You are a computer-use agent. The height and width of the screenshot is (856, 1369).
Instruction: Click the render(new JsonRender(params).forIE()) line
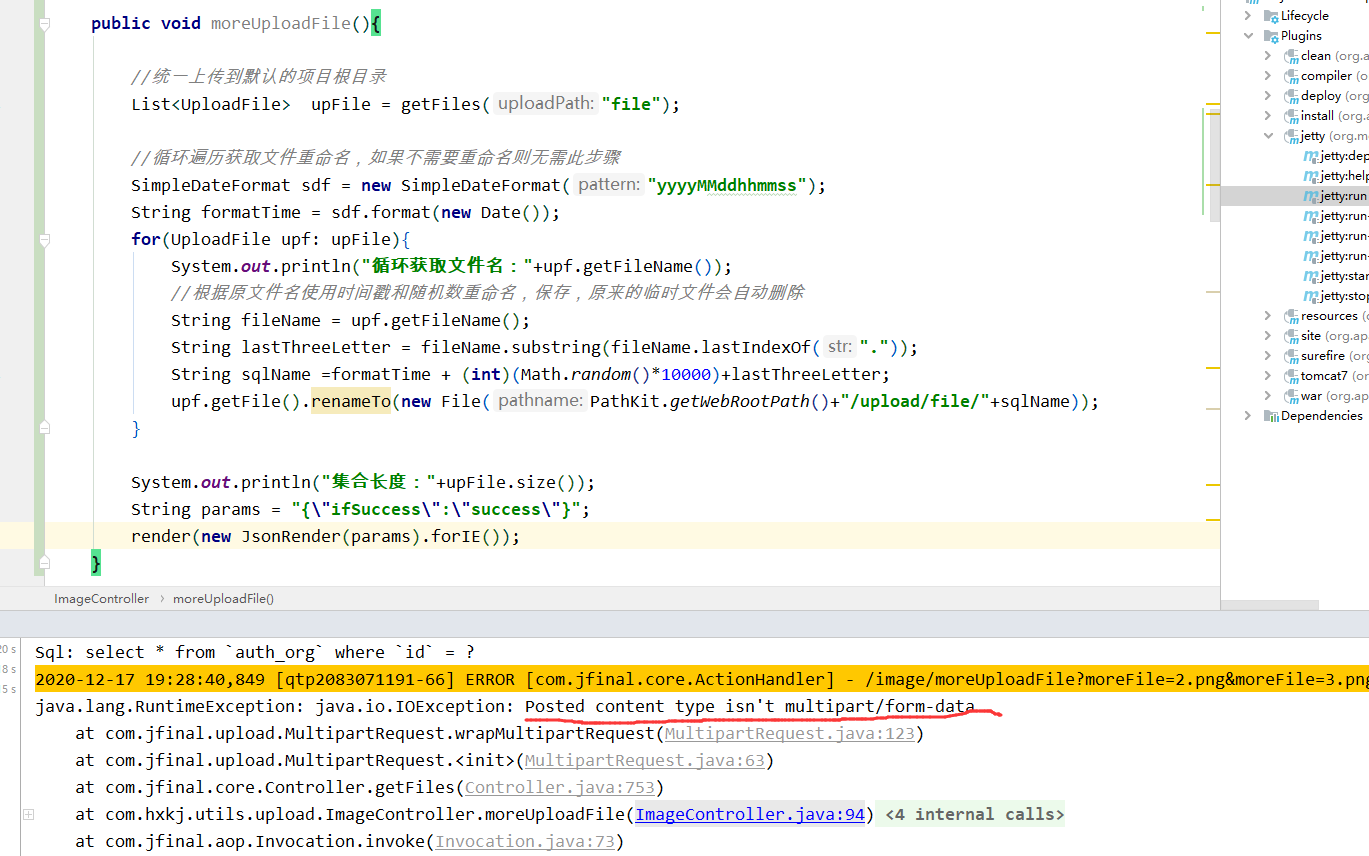[x=326, y=536]
